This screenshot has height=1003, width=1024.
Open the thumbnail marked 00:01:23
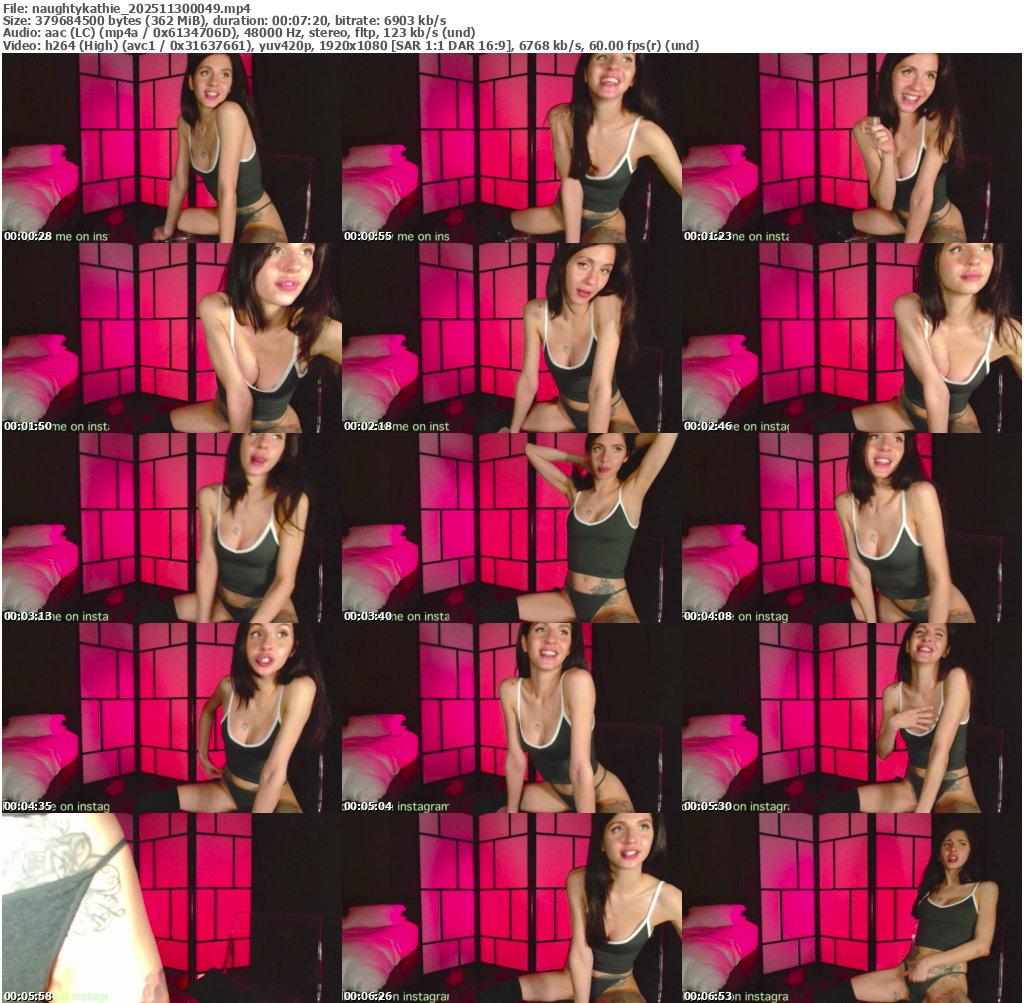[851, 148]
